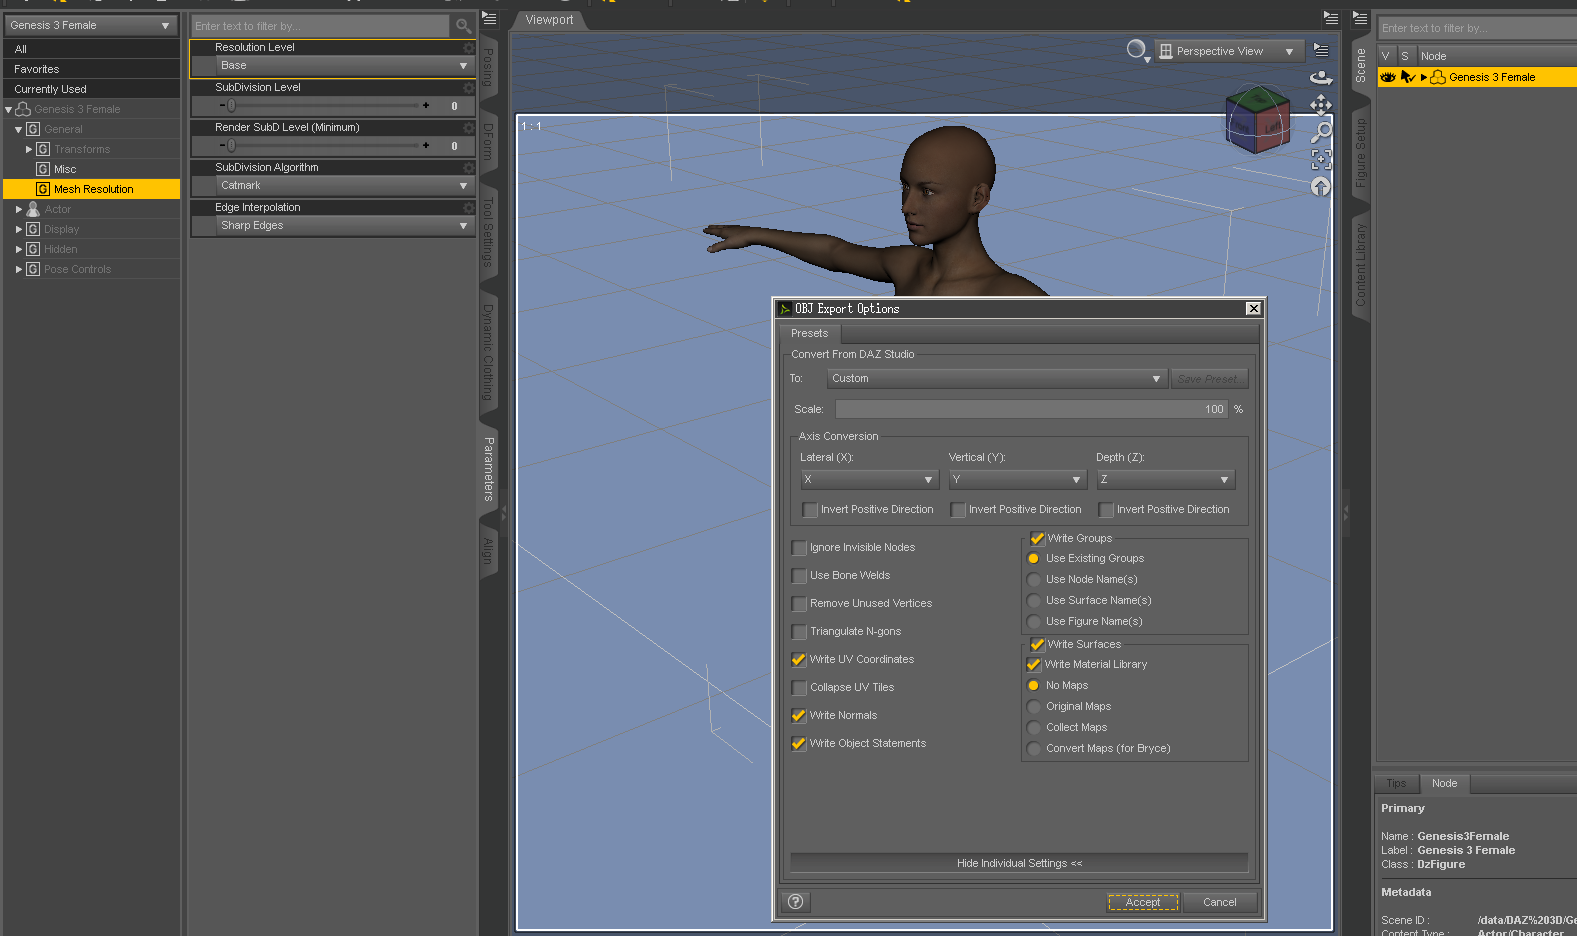This screenshot has height=936, width=1577.
Task: Click the frame selection icon in viewport
Action: pos(1321,160)
